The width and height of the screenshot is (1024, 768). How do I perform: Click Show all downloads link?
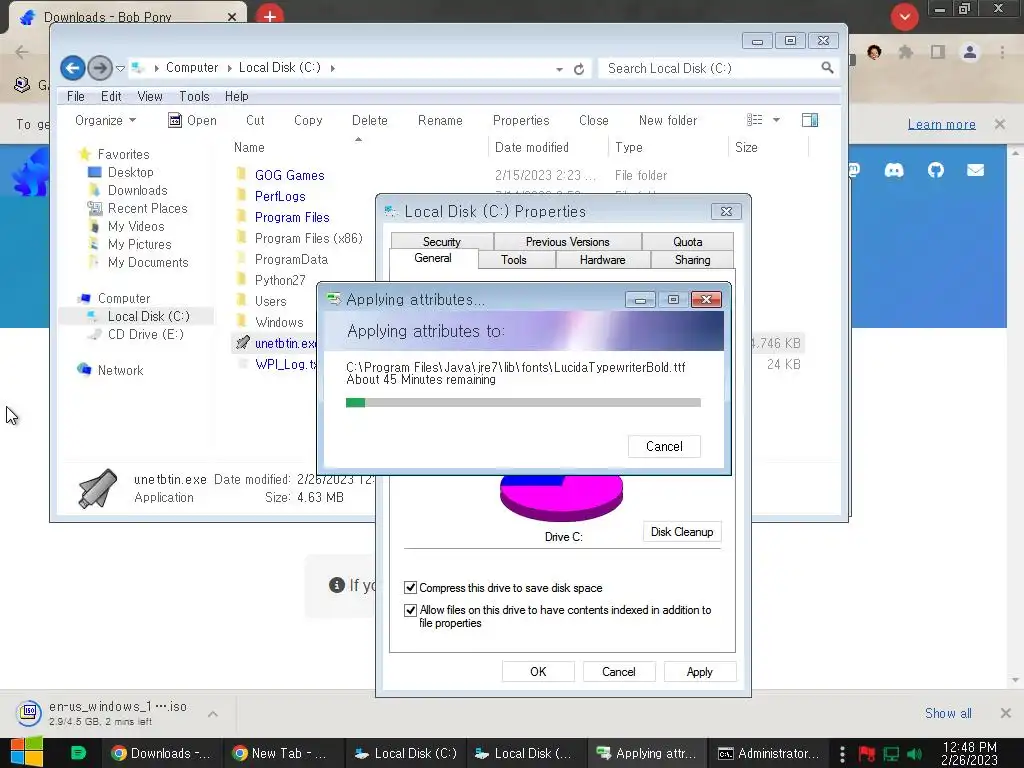click(x=948, y=713)
